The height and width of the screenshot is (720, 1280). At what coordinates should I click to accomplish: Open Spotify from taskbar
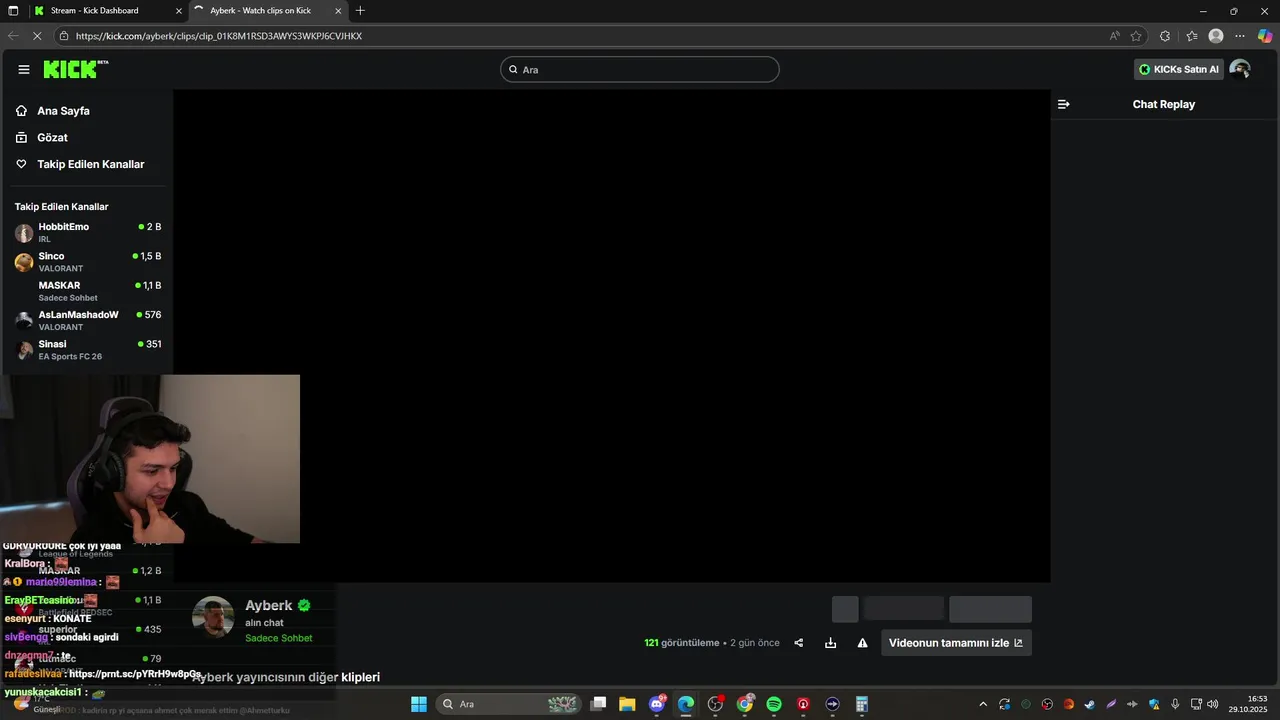coord(774,704)
